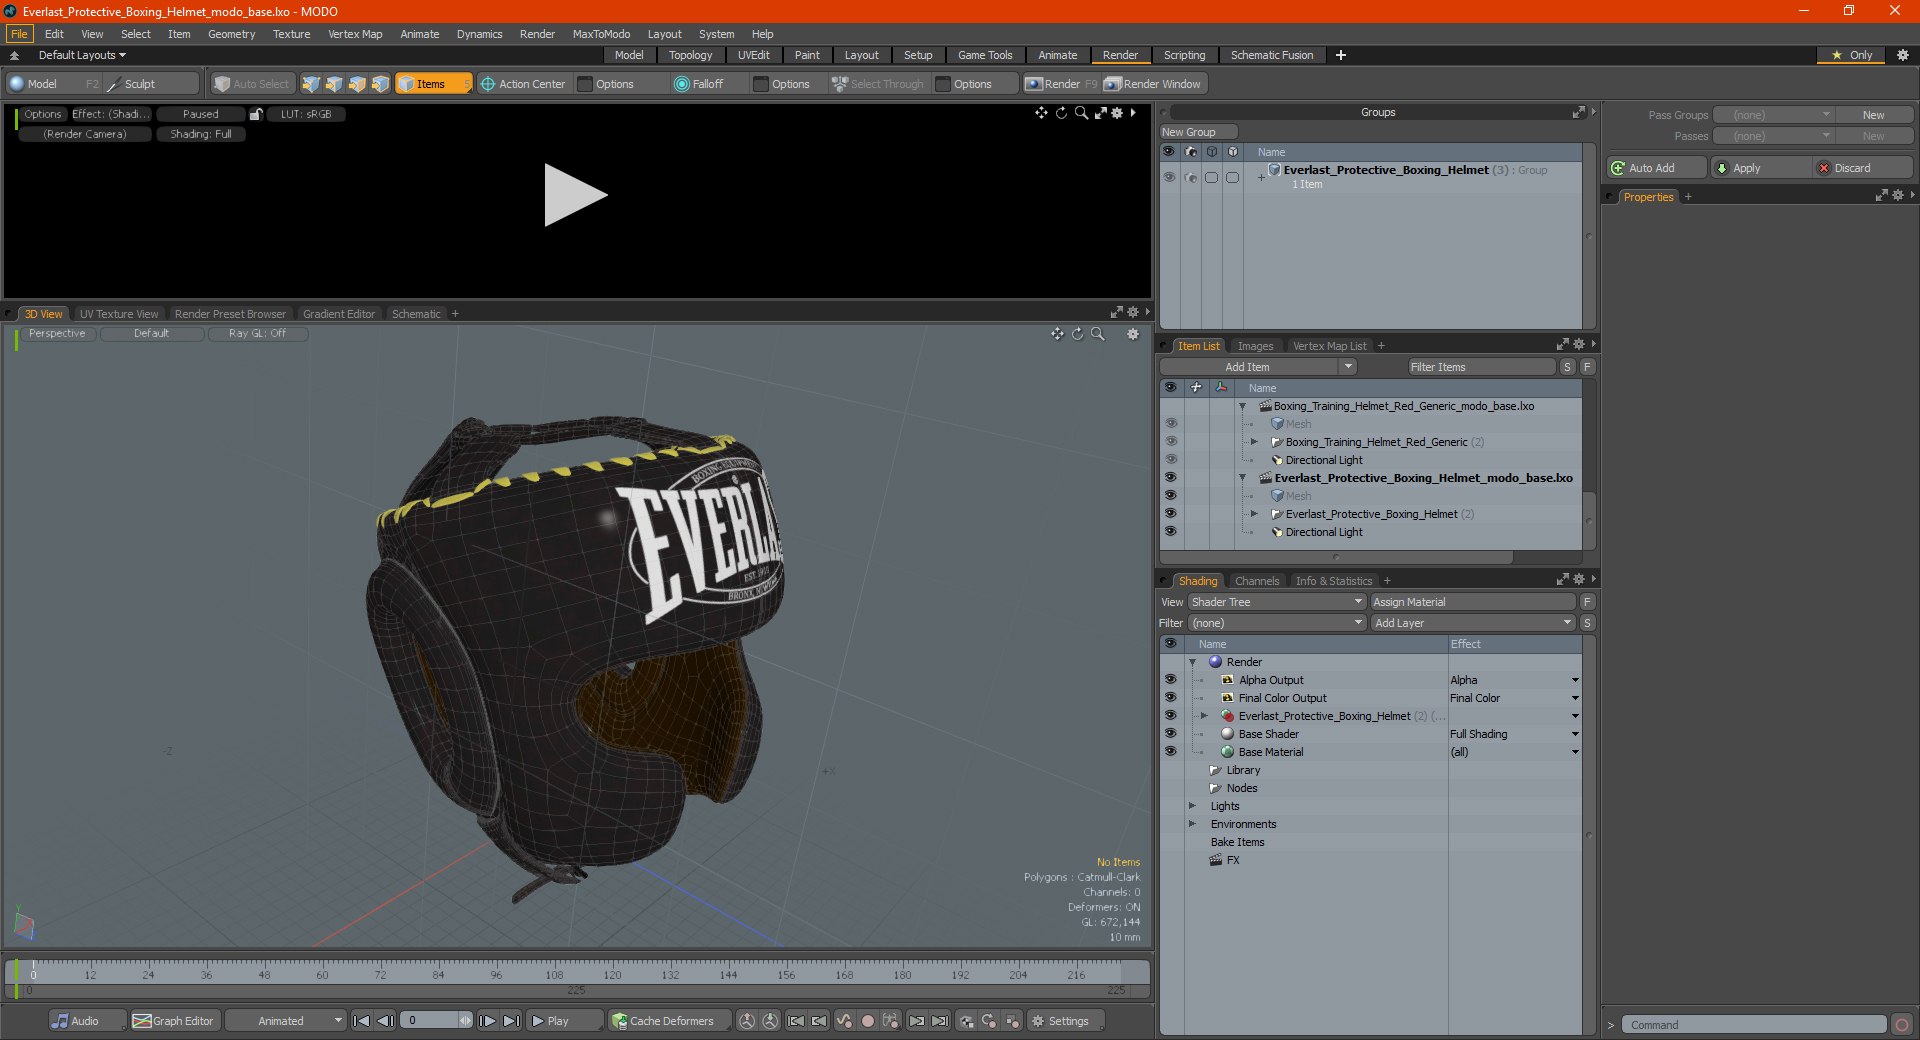Expand Everlast_Protective_Boxing_Helmet item in Item List
The image size is (1920, 1040).
pos(1254,514)
